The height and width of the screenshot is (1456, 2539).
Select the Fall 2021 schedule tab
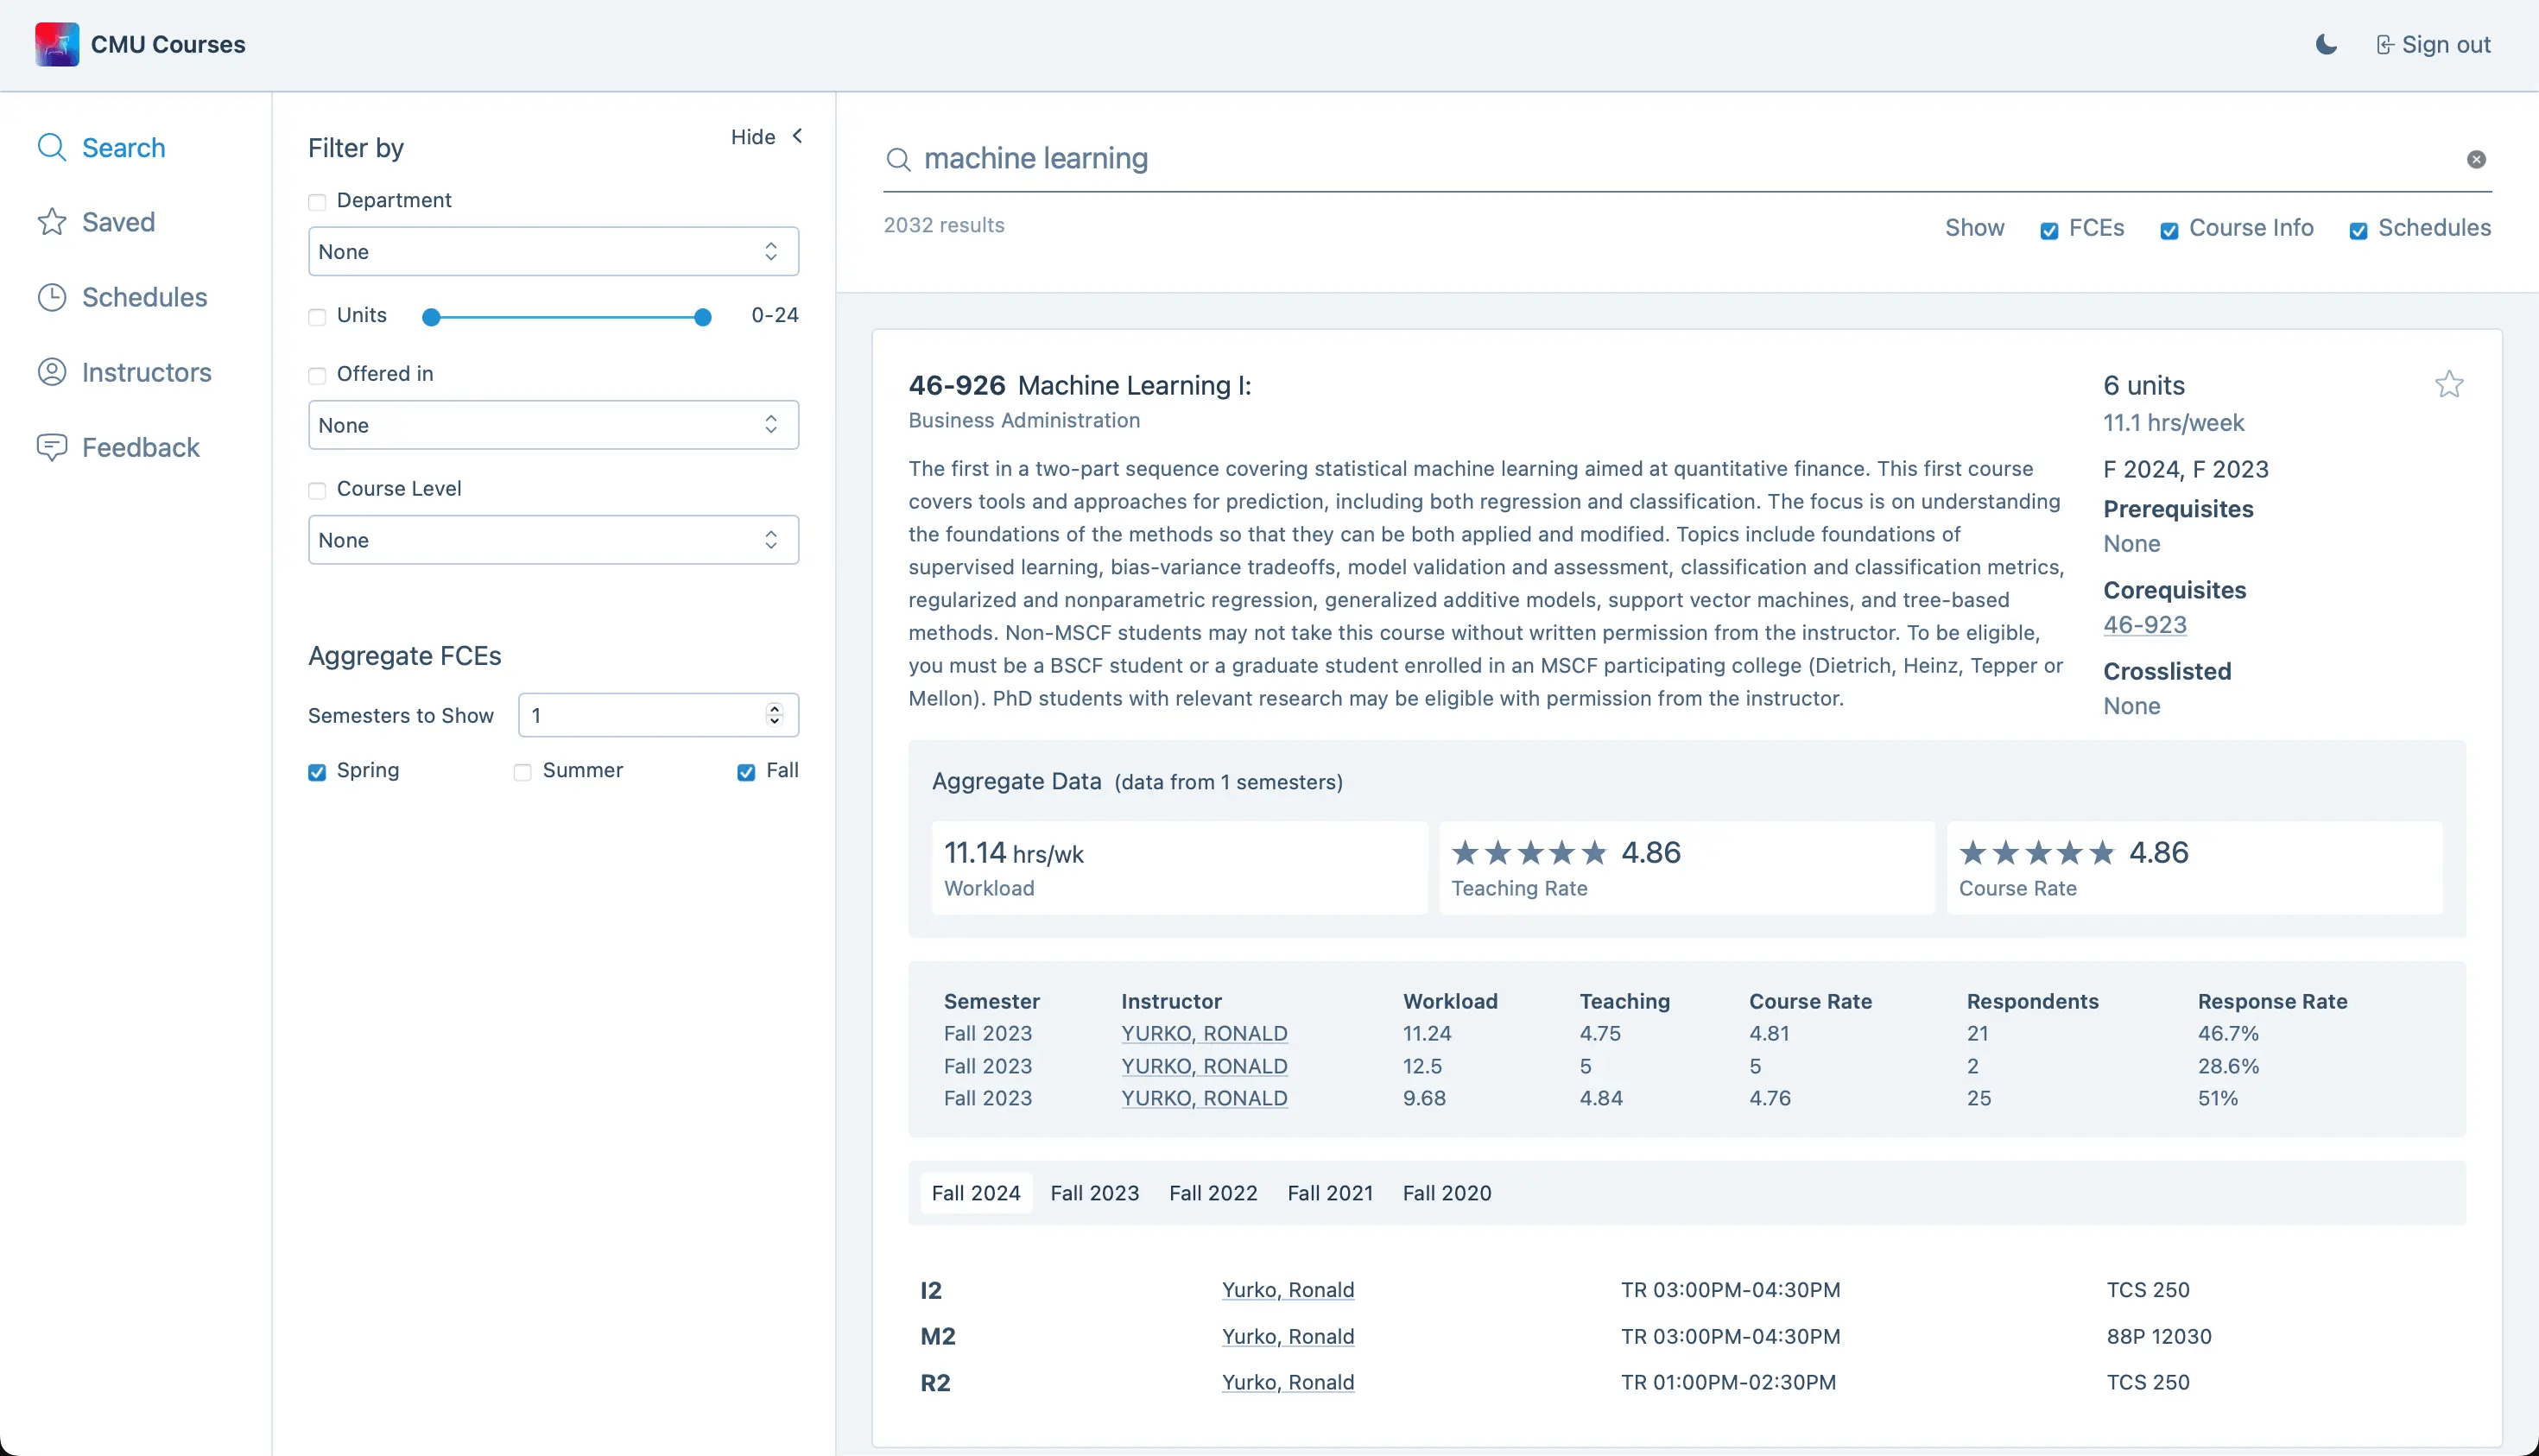point(1329,1193)
